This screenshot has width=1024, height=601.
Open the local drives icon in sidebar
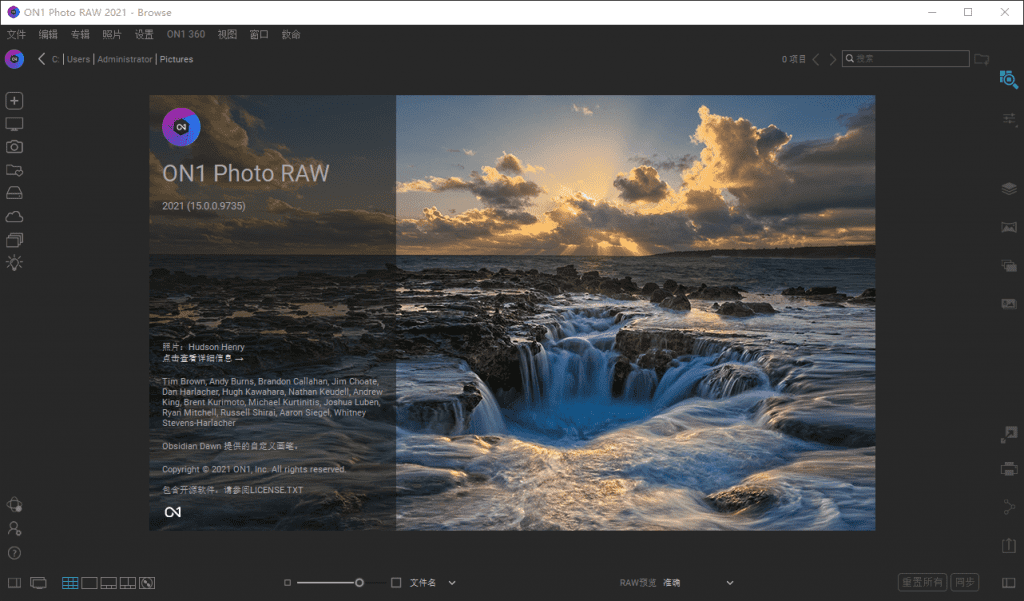point(14,193)
